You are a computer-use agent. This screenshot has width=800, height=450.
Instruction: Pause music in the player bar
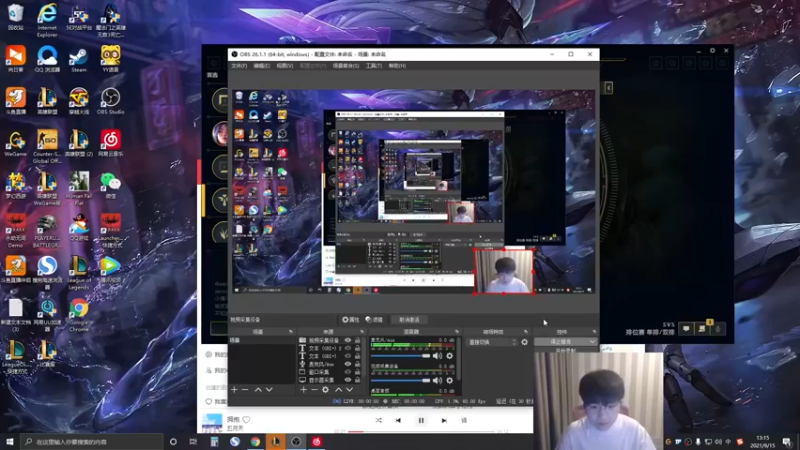coord(421,420)
